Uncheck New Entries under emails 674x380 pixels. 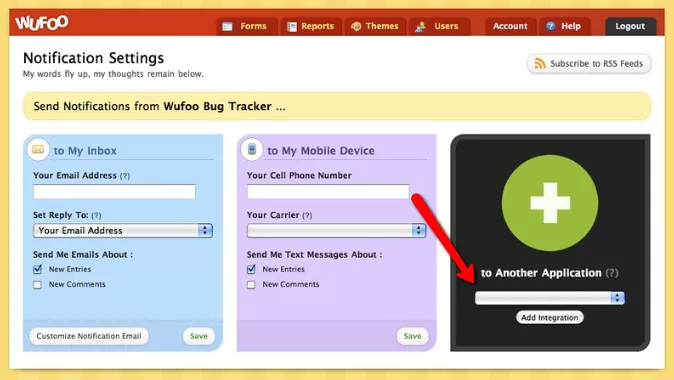pyautogui.click(x=37, y=269)
